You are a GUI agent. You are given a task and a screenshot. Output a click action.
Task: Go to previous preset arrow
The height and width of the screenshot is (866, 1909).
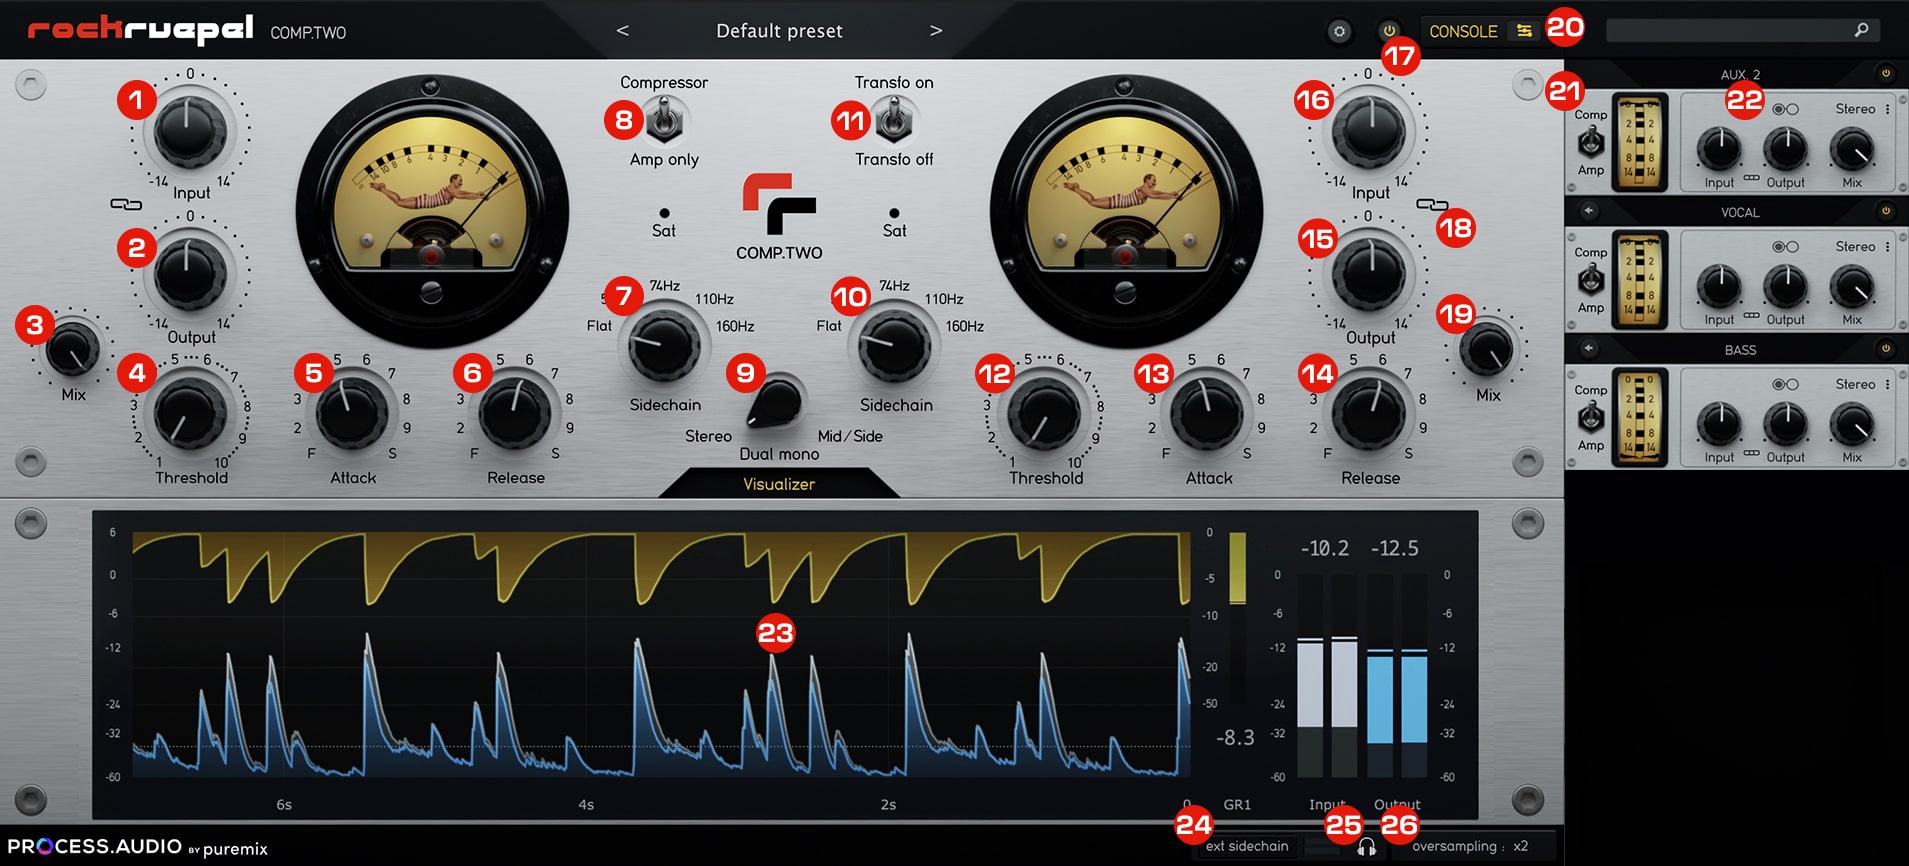(622, 31)
